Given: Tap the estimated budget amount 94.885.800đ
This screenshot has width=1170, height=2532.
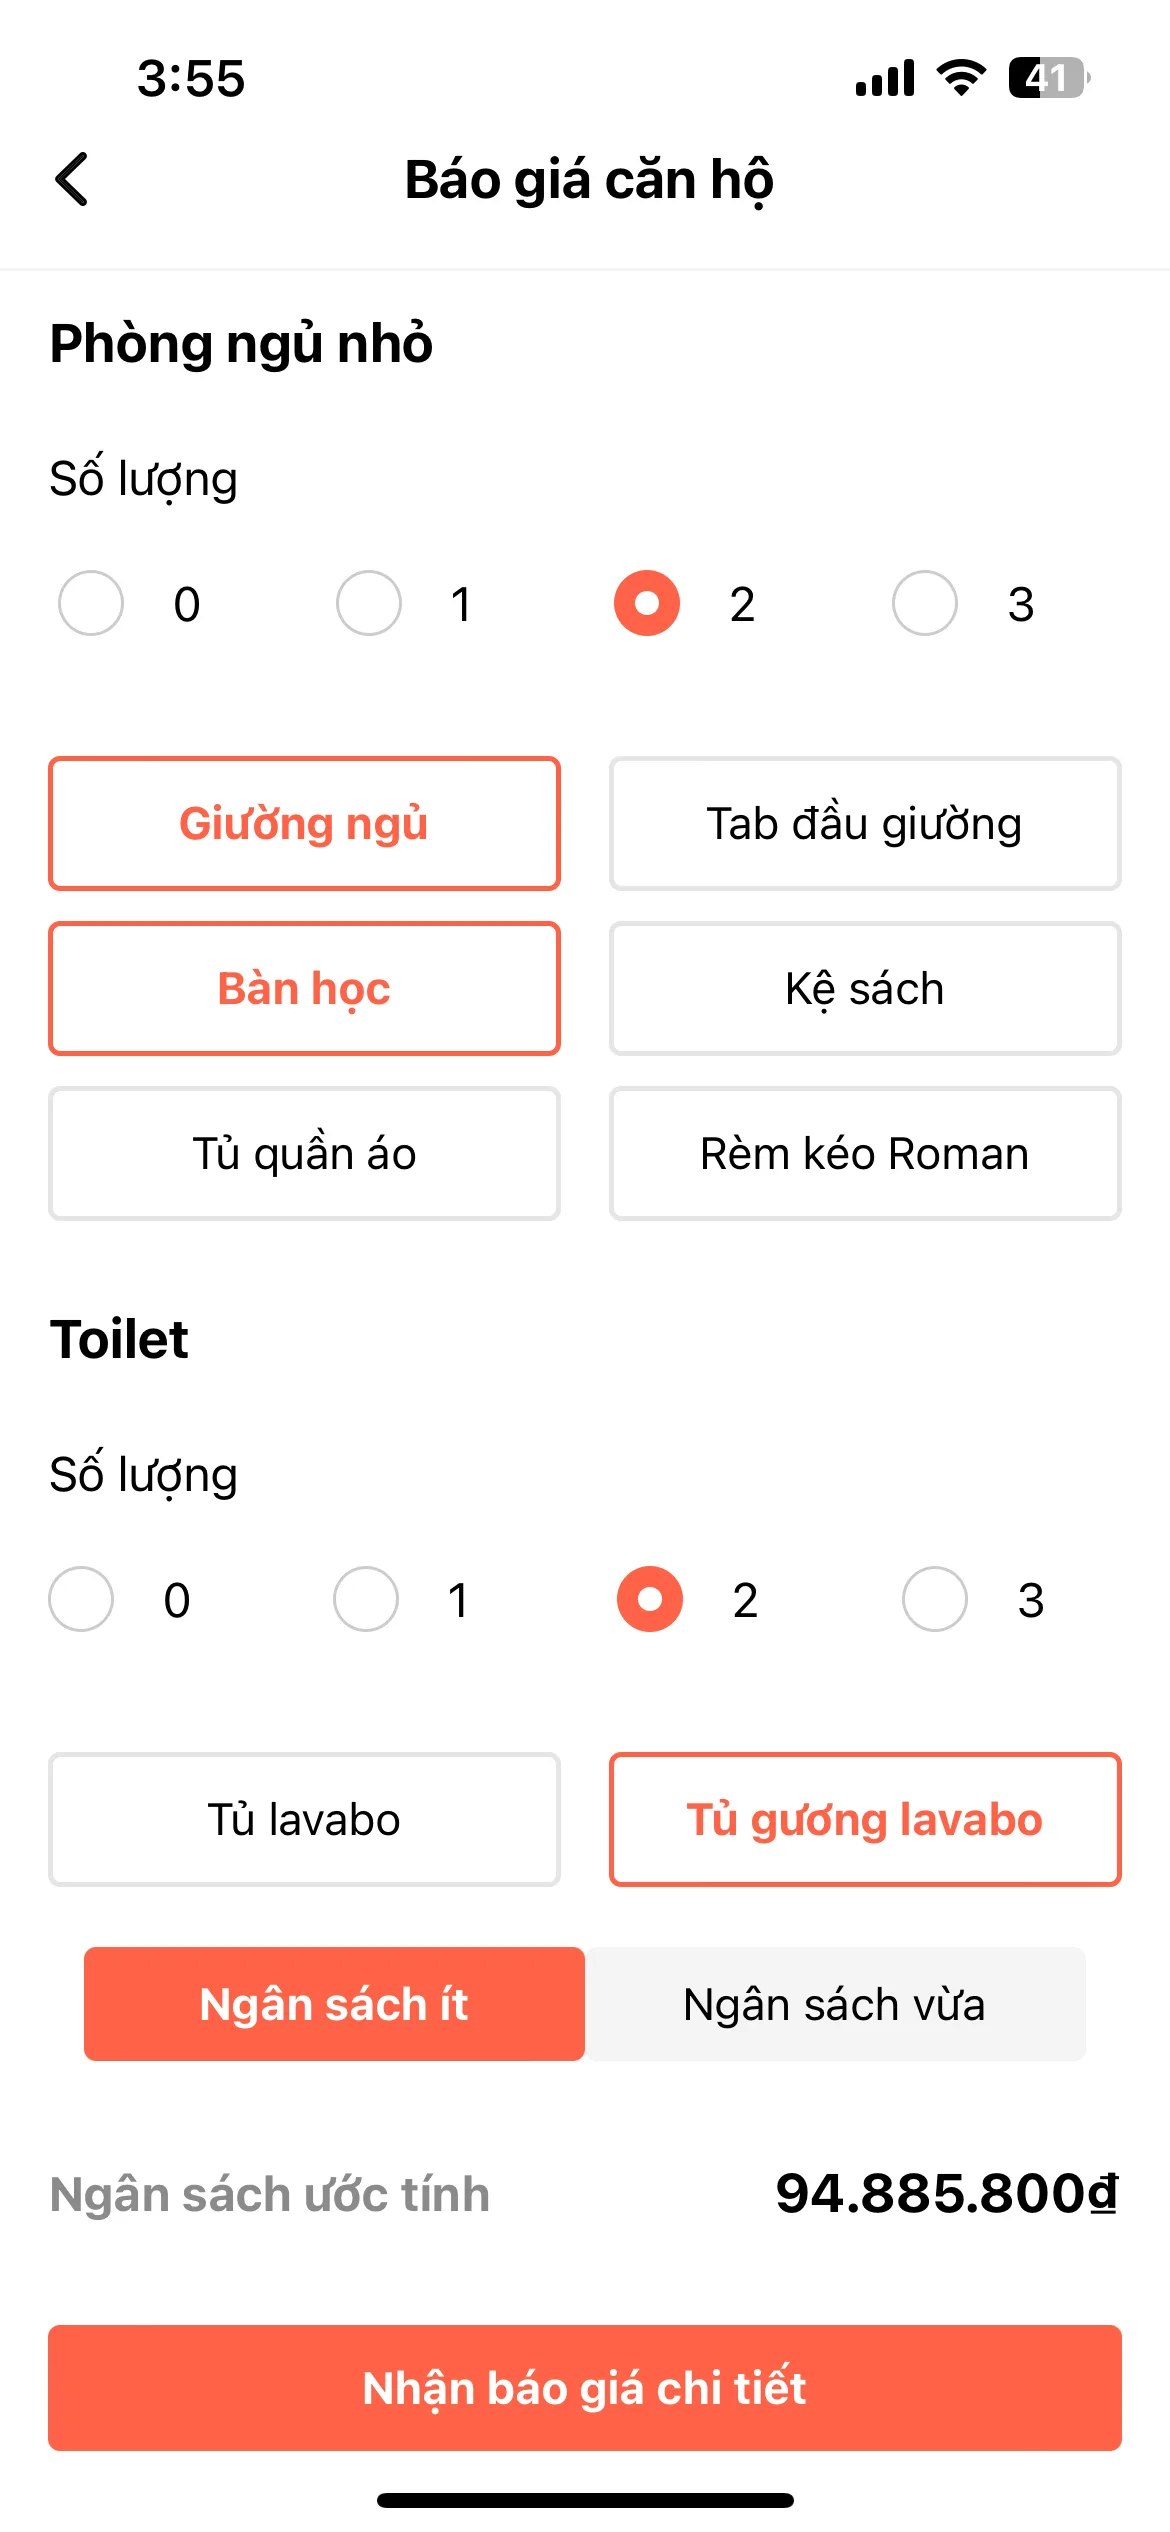Looking at the screenshot, I should click(x=947, y=2194).
